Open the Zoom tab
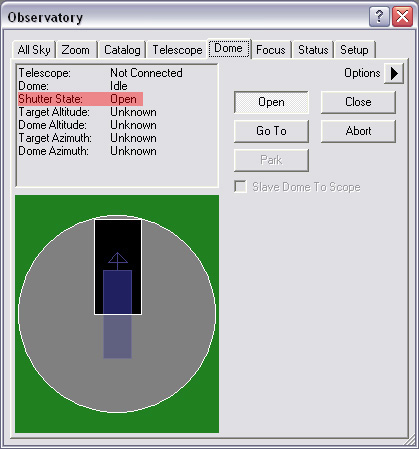This screenshot has width=419, height=449. click(x=76, y=50)
